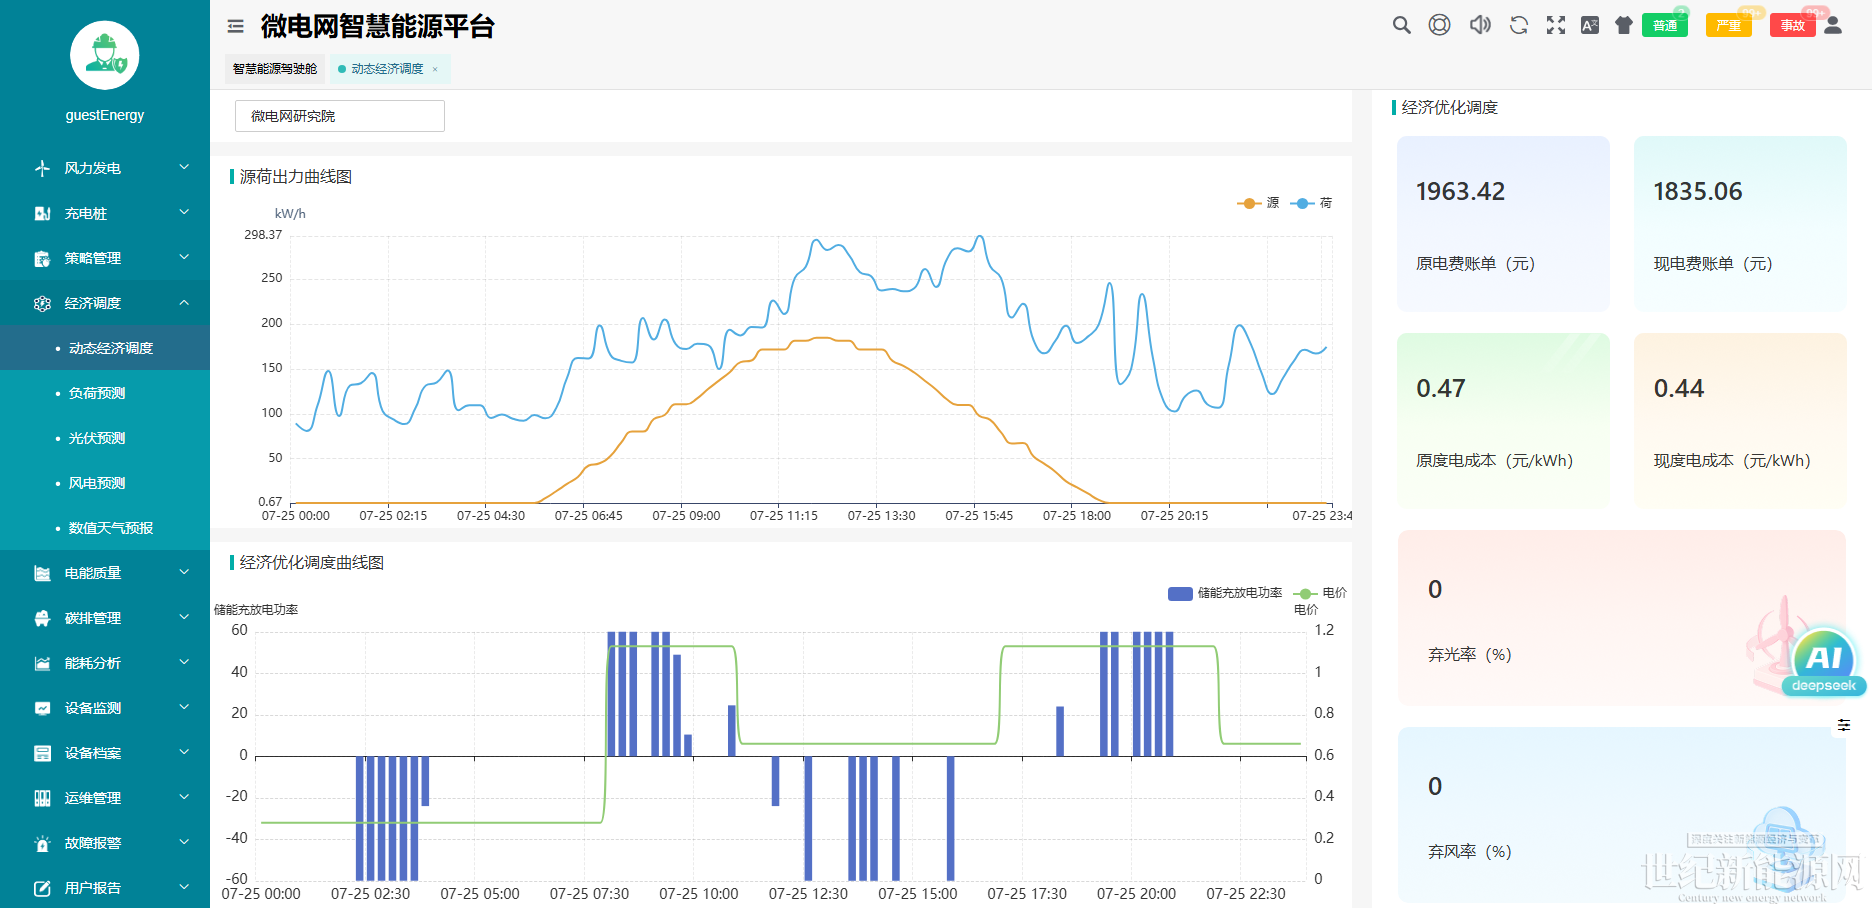Click the refresh arrows icon

click(1518, 26)
